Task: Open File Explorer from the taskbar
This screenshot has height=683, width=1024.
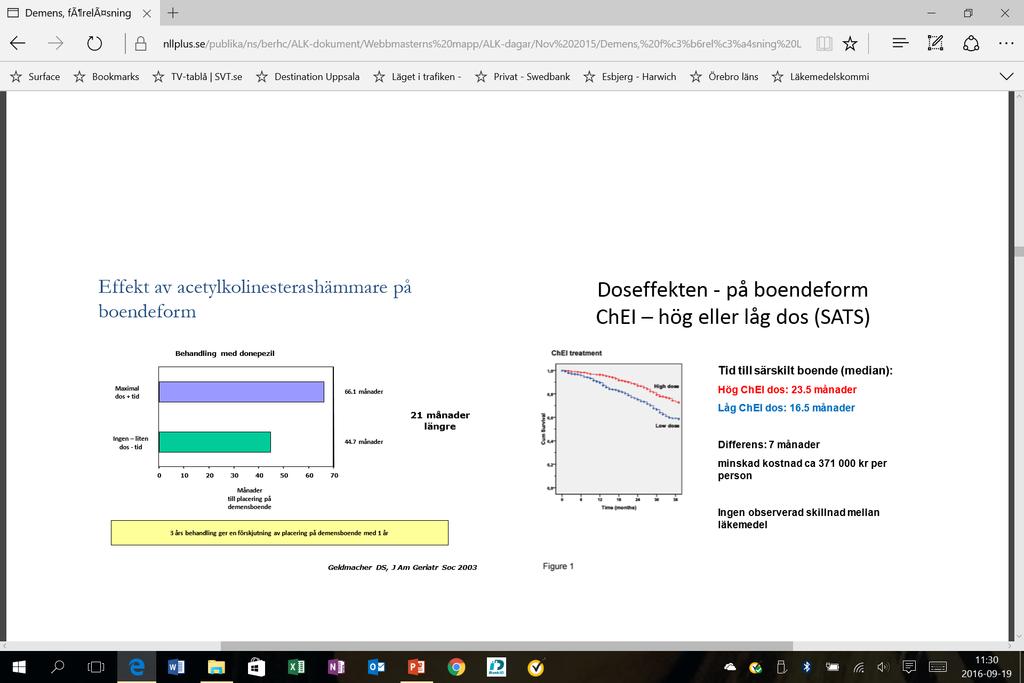Action: pyautogui.click(x=216, y=667)
